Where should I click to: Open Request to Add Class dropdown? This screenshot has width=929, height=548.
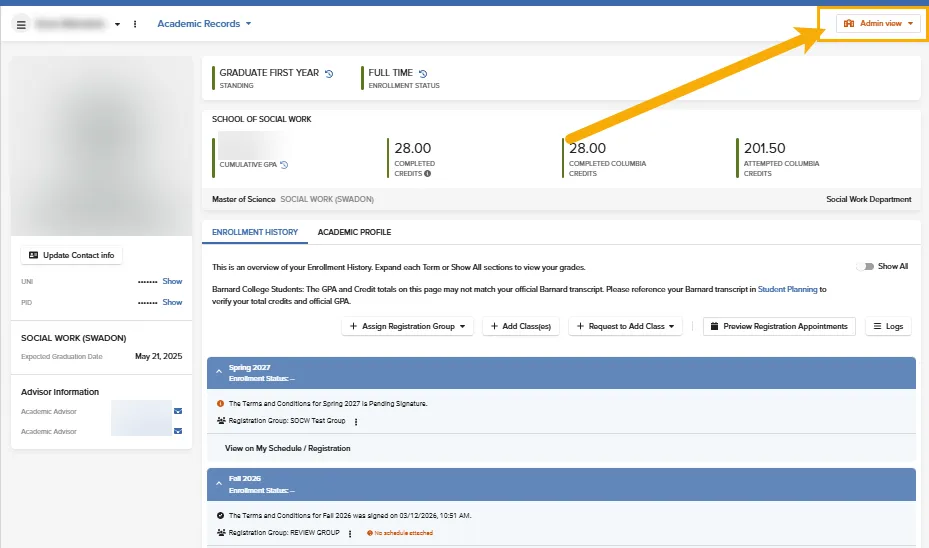pos(625,326)
